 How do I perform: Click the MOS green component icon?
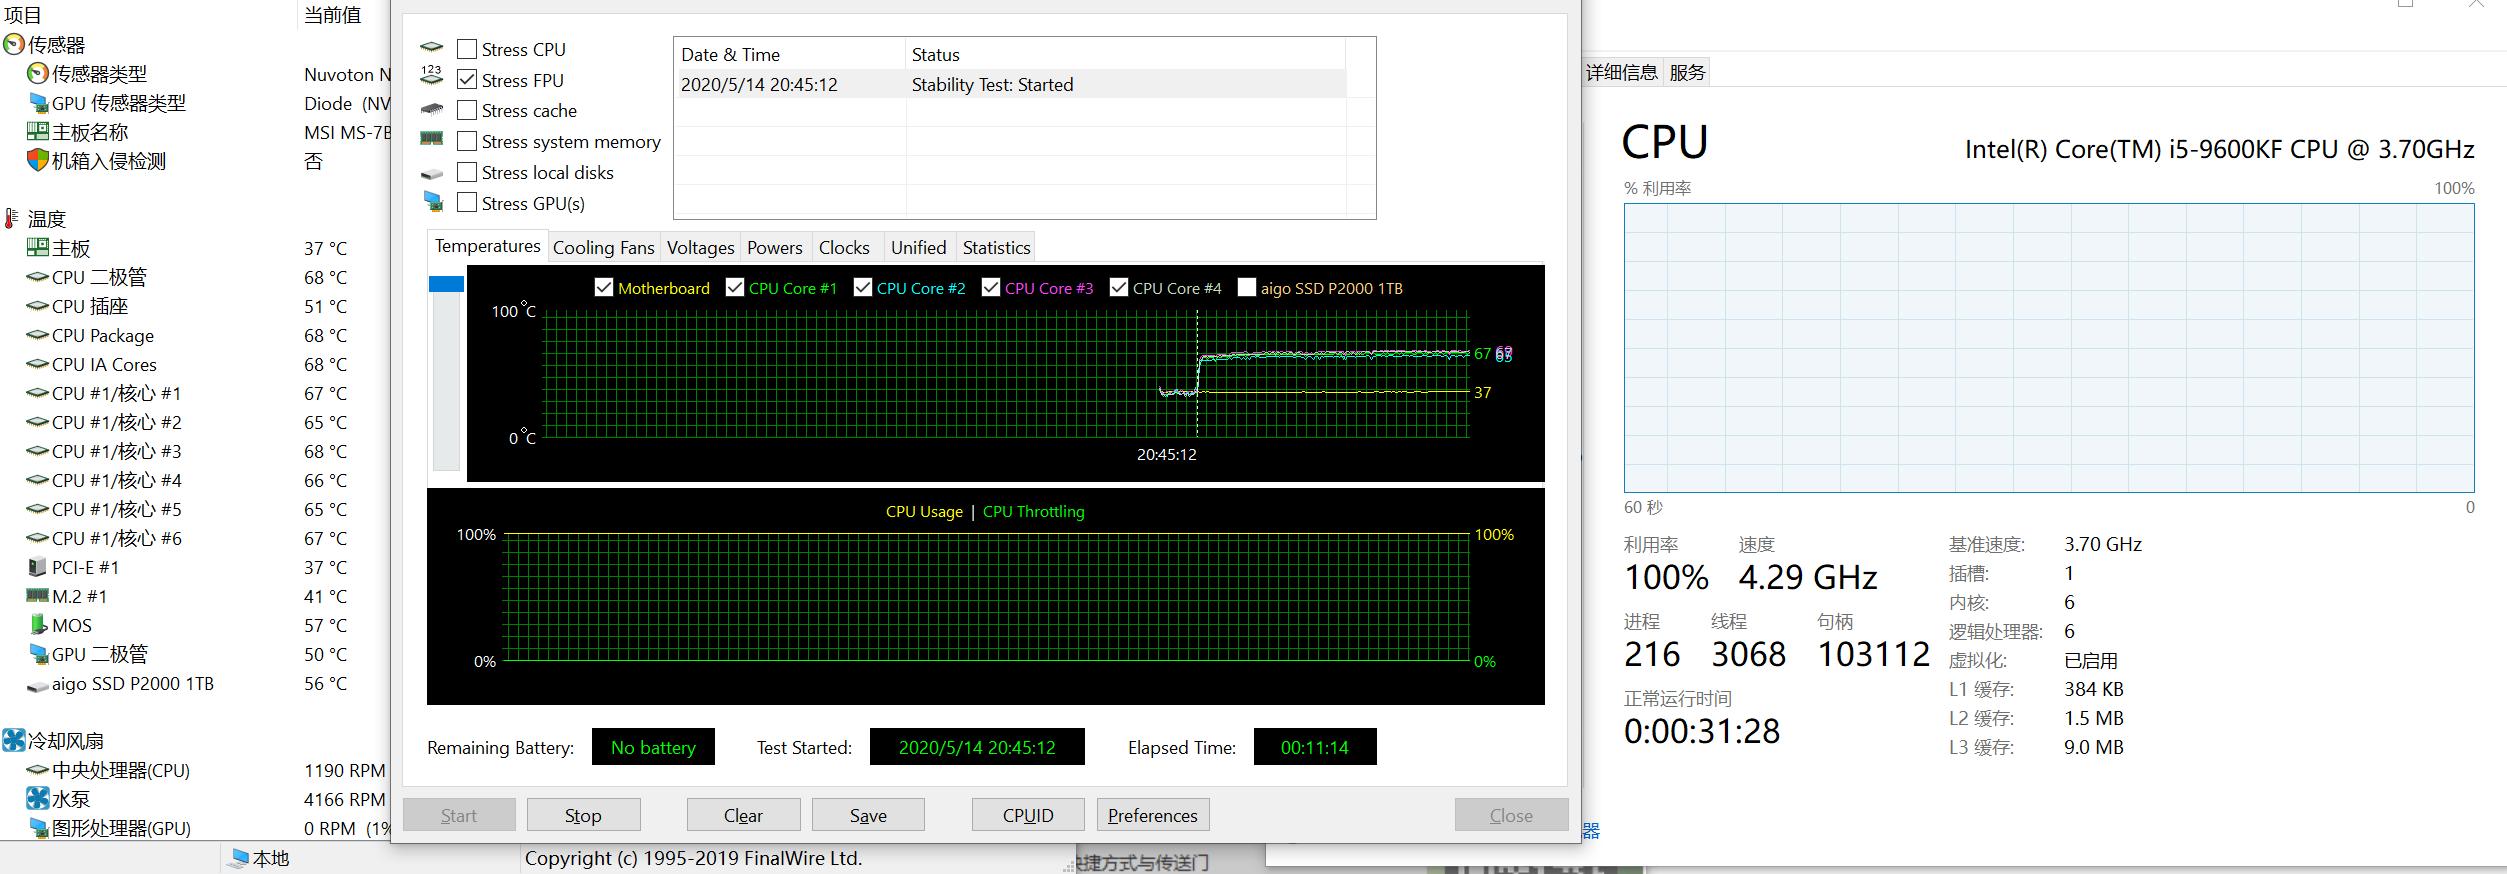(x=38, y=625)
